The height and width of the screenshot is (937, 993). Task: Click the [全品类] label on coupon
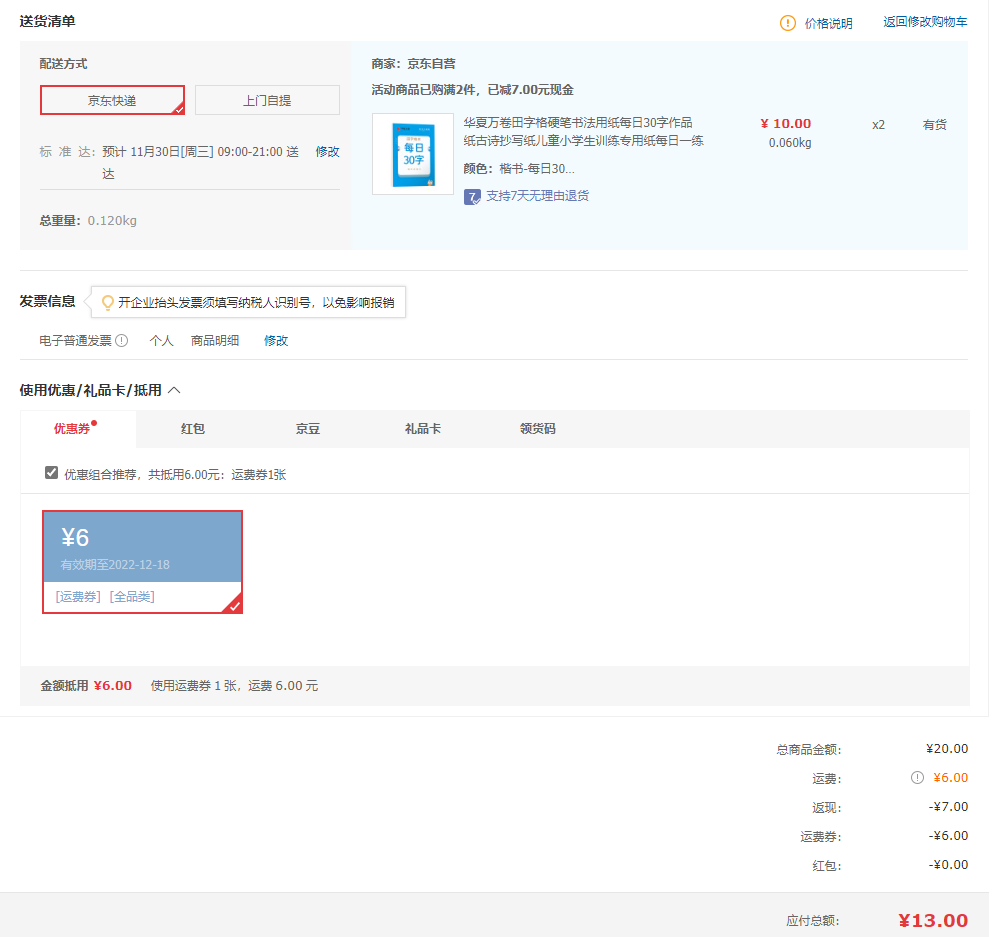click(132, 596)
